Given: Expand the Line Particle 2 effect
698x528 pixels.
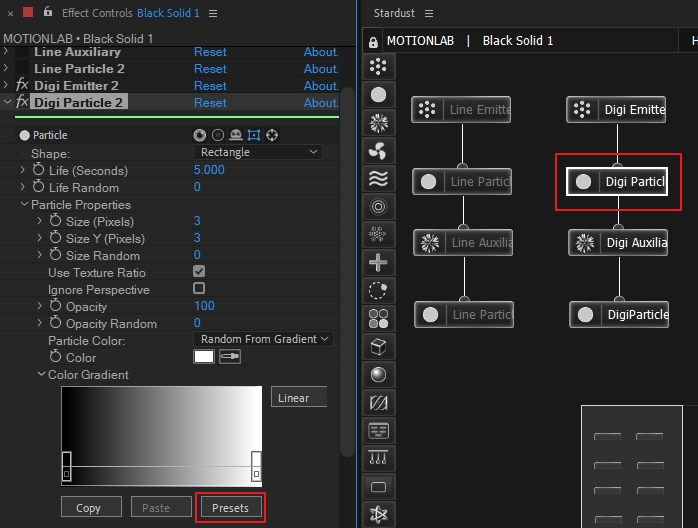Looking at the screenshot, I should point(6,68).
